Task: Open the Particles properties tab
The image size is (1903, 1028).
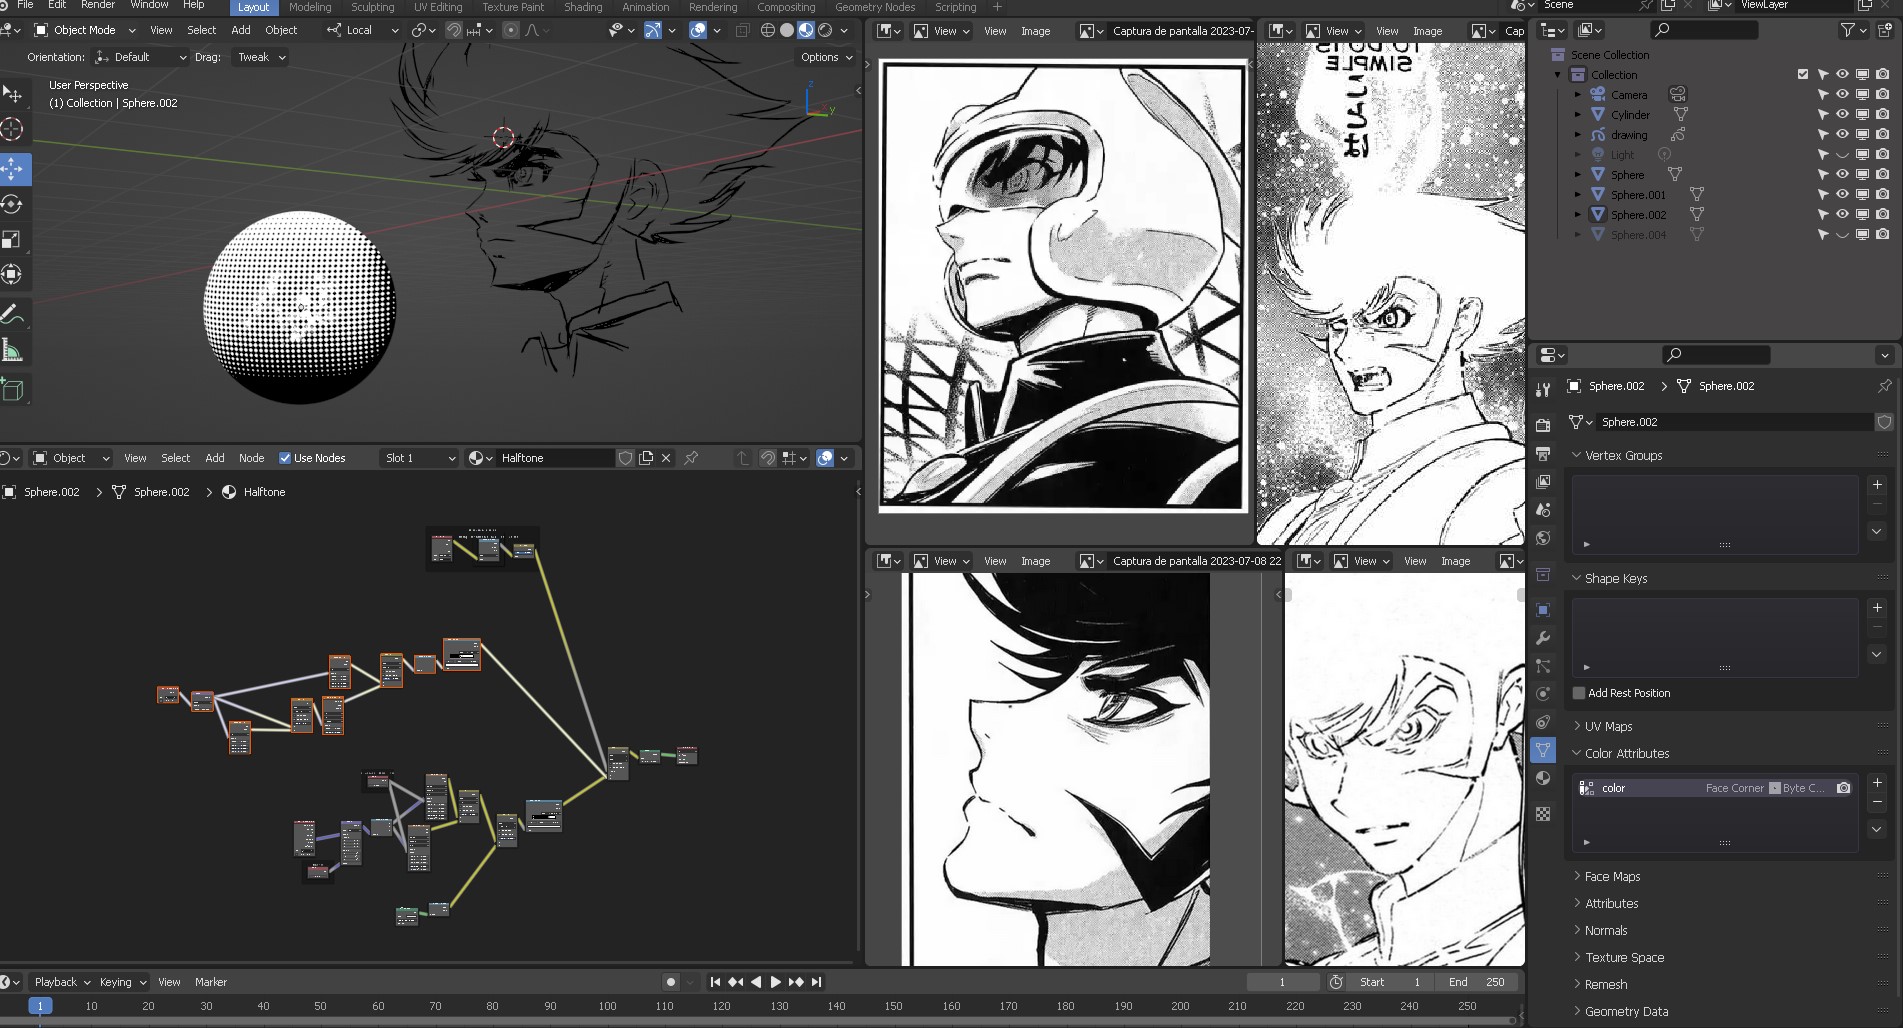Action: (x=1543, y=666)
